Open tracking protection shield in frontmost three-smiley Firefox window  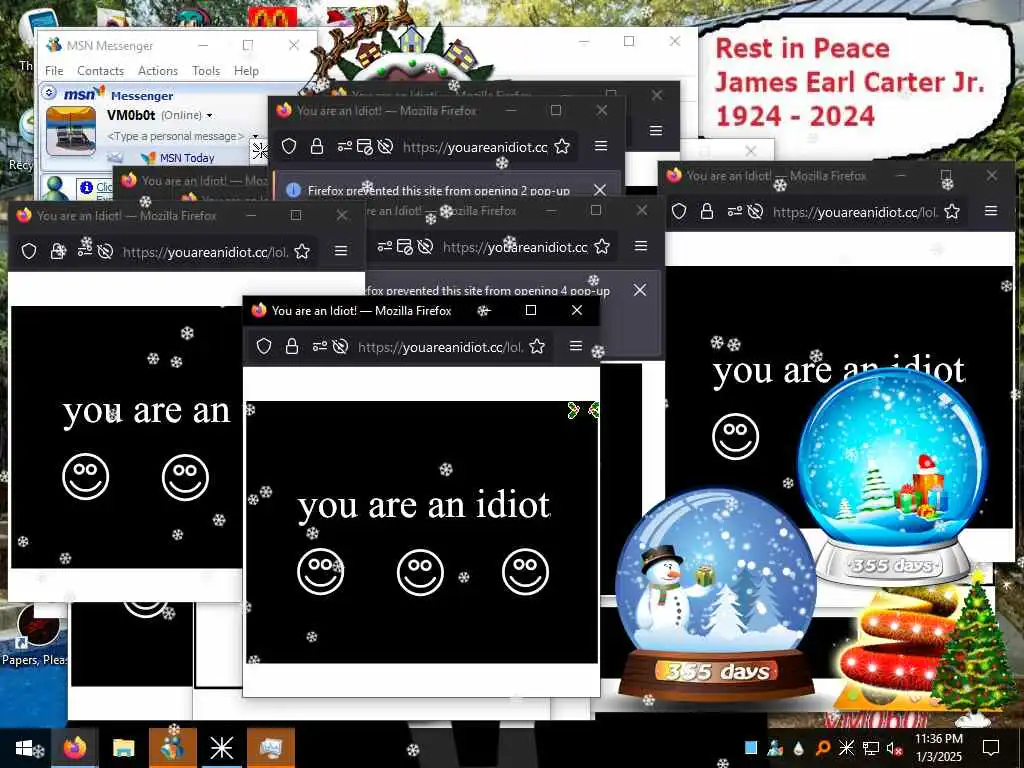click(x=264, y=346)
